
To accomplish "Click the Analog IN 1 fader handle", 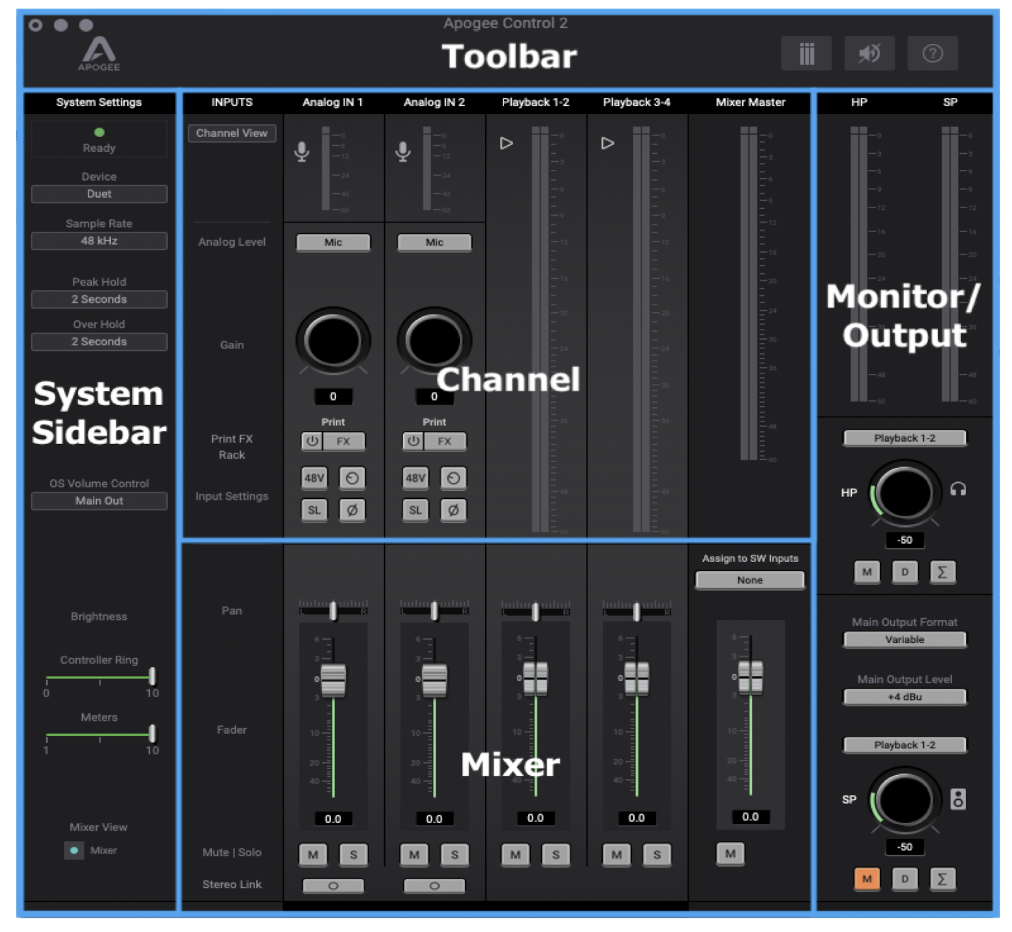I will [333, 680].
